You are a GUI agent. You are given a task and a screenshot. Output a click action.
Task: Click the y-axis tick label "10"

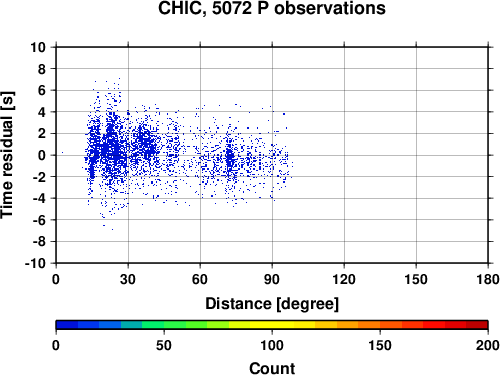(x=38, y=47)
